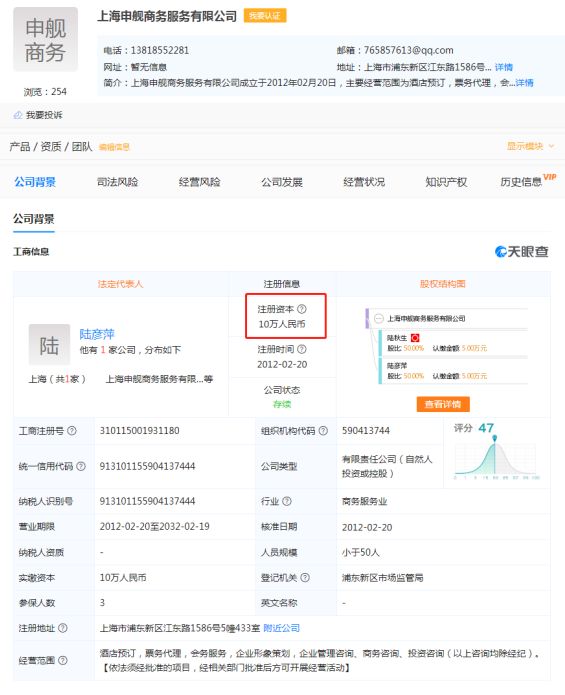Image resolution: width=565 pixels, height=695 pixels.
Task: Switch to the 知识产权 tab
Action: pos(446,182)
